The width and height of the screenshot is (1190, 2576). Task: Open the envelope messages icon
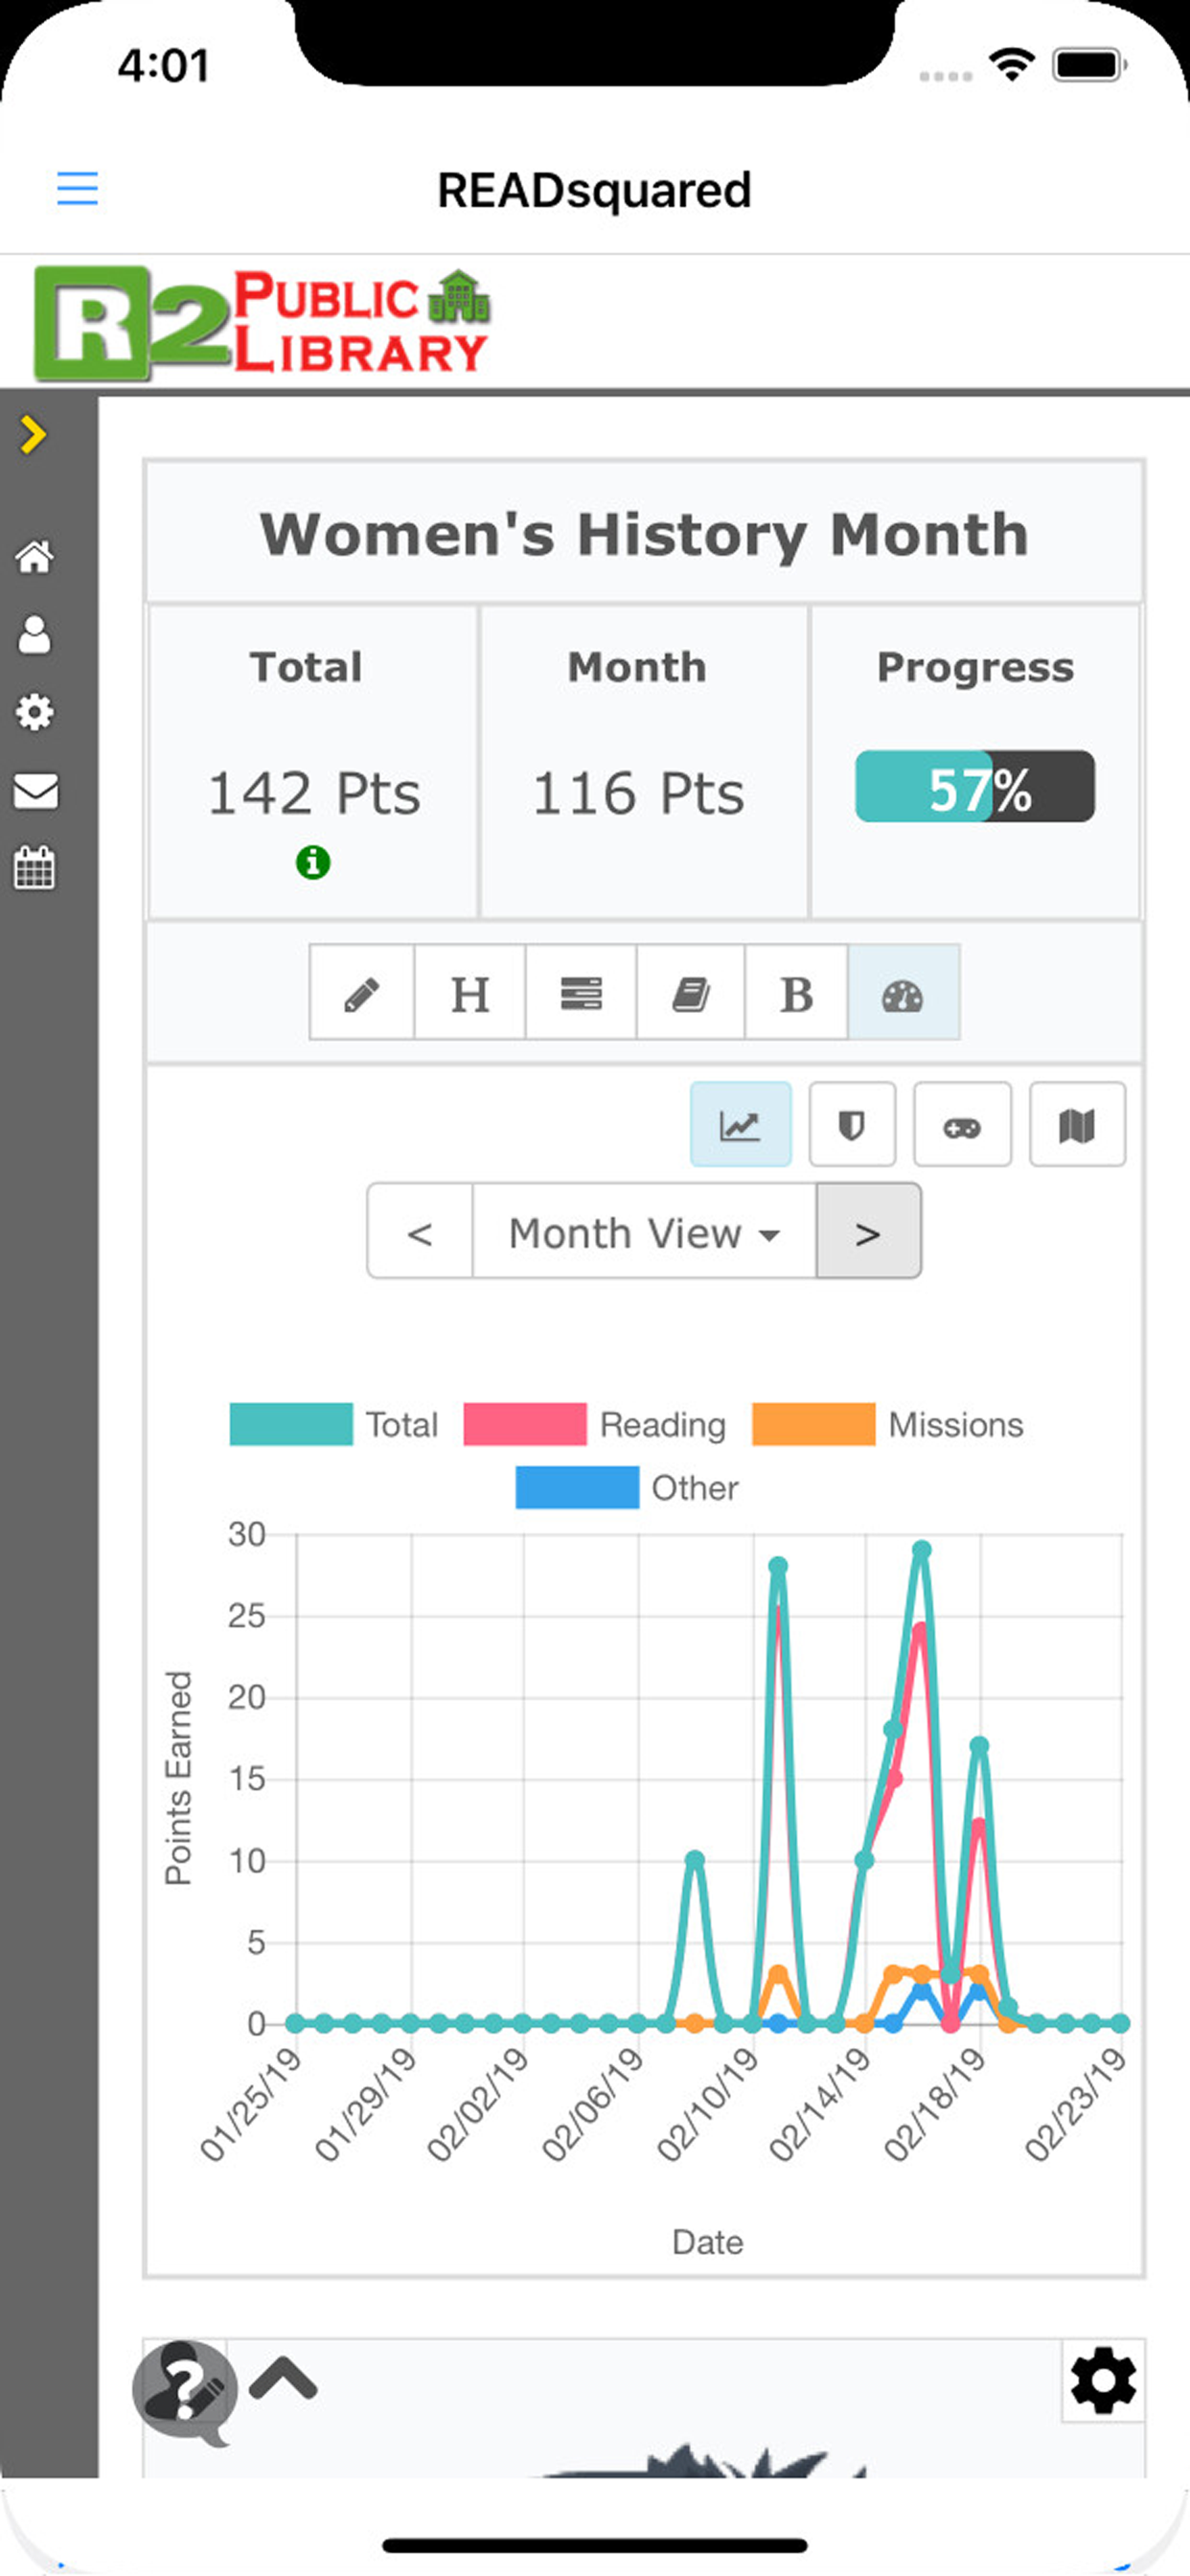(35, 791)
